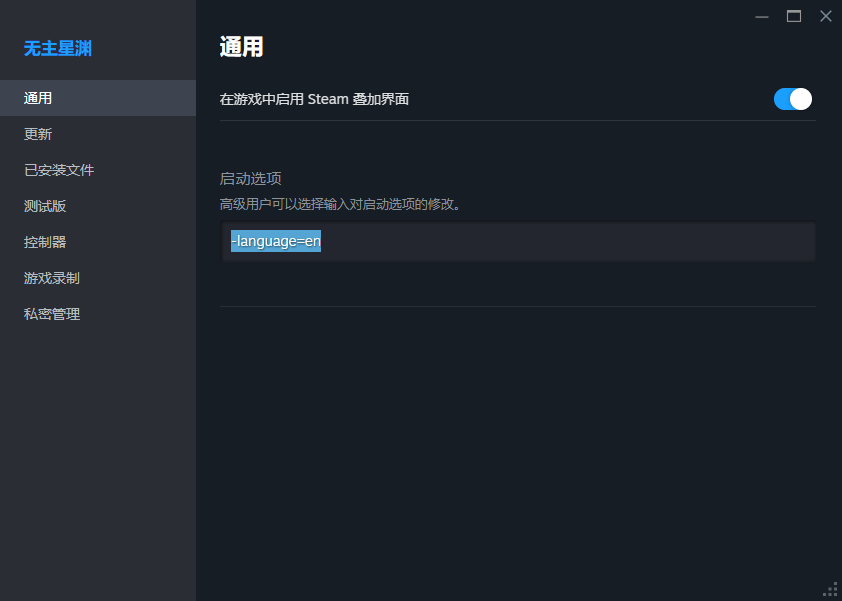The height and width of the screenshot is (601, 842).
Task: Click the launch options input field
Action: [518, 241]
